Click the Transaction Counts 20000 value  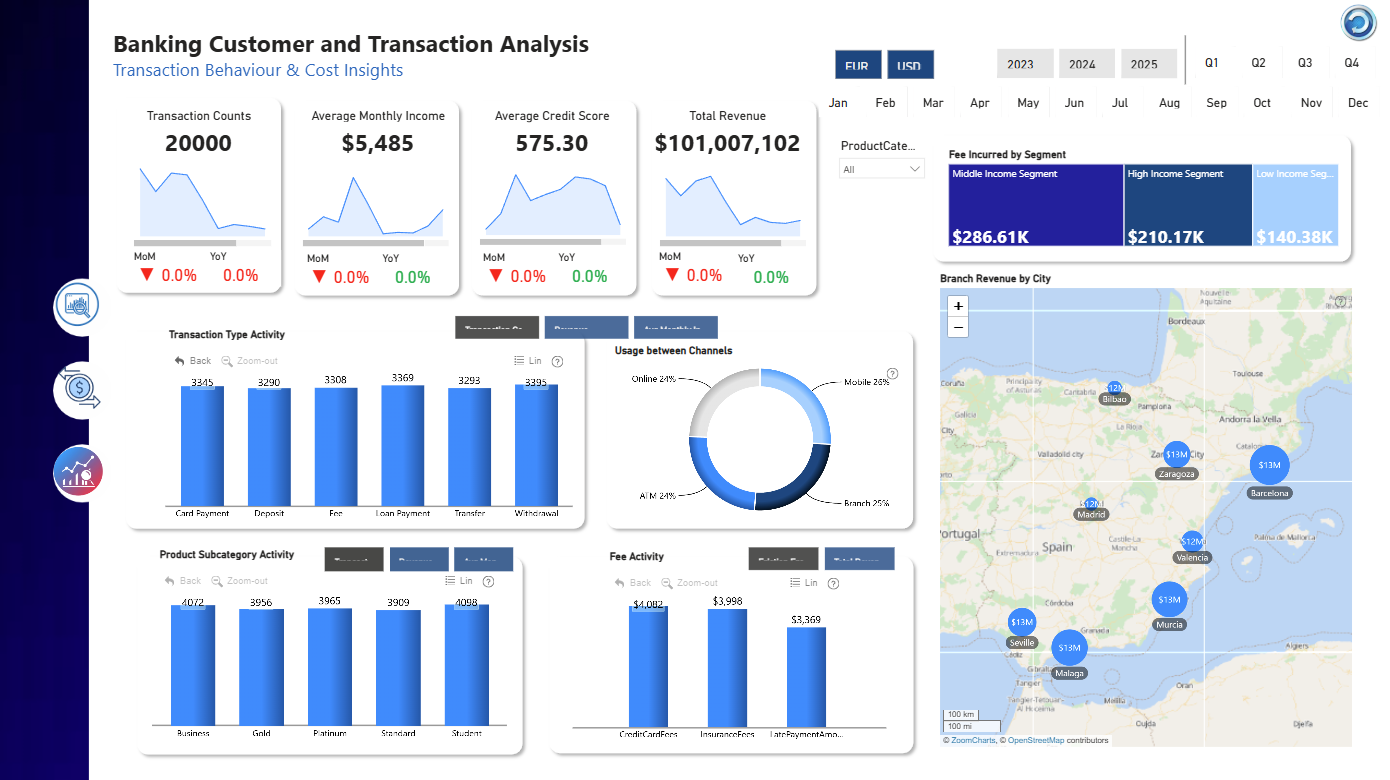[198, 144]
